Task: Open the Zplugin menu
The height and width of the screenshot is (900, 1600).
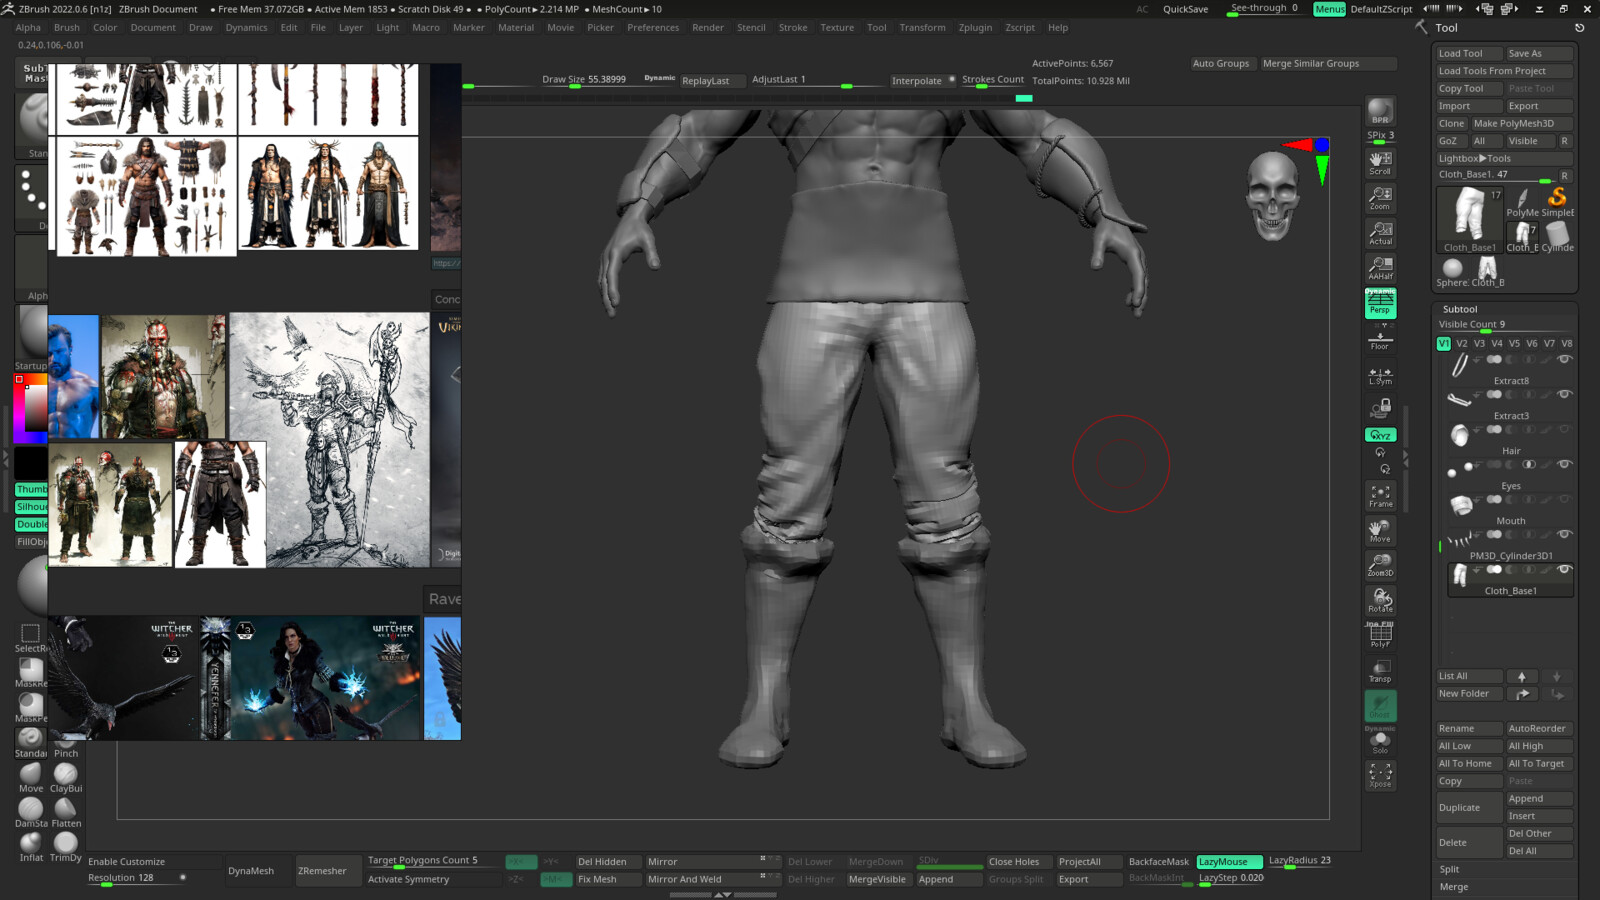Action: click(975, 28)
